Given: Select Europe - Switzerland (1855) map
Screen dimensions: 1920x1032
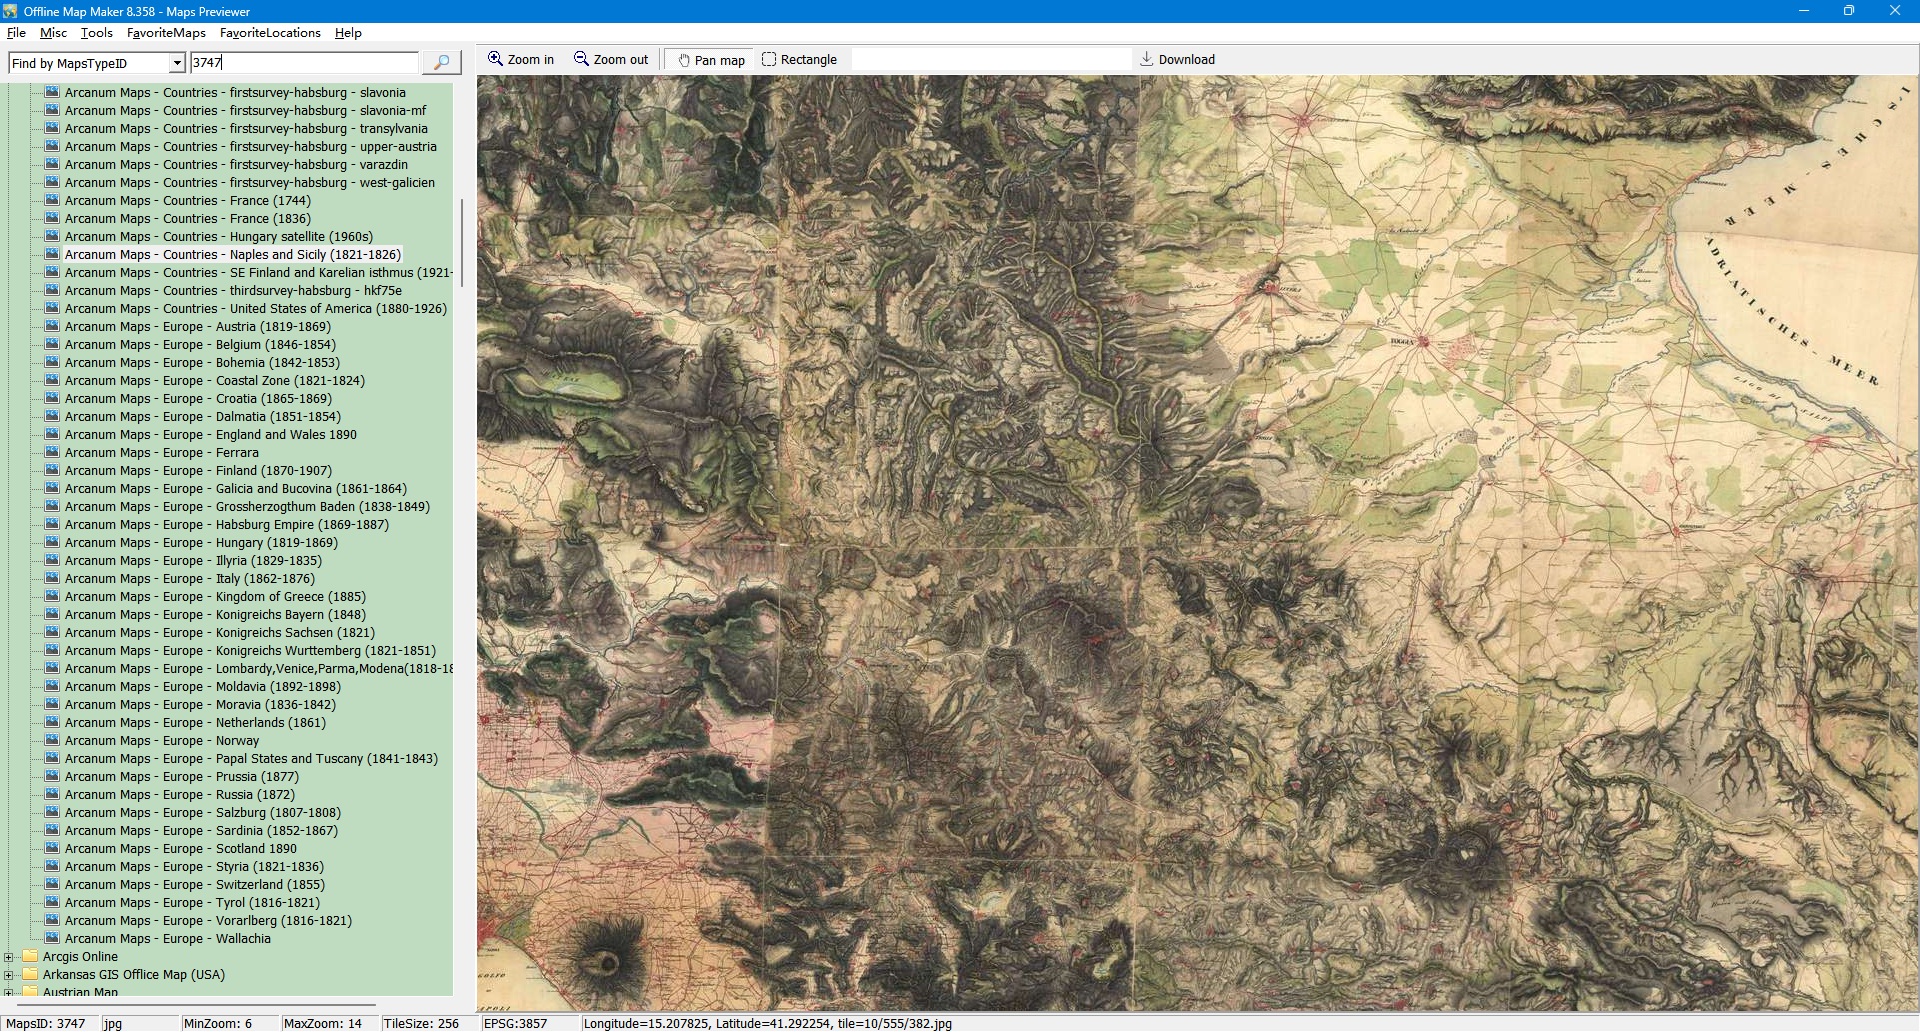Looking at the screenshot, I should [x=194, y=885].
